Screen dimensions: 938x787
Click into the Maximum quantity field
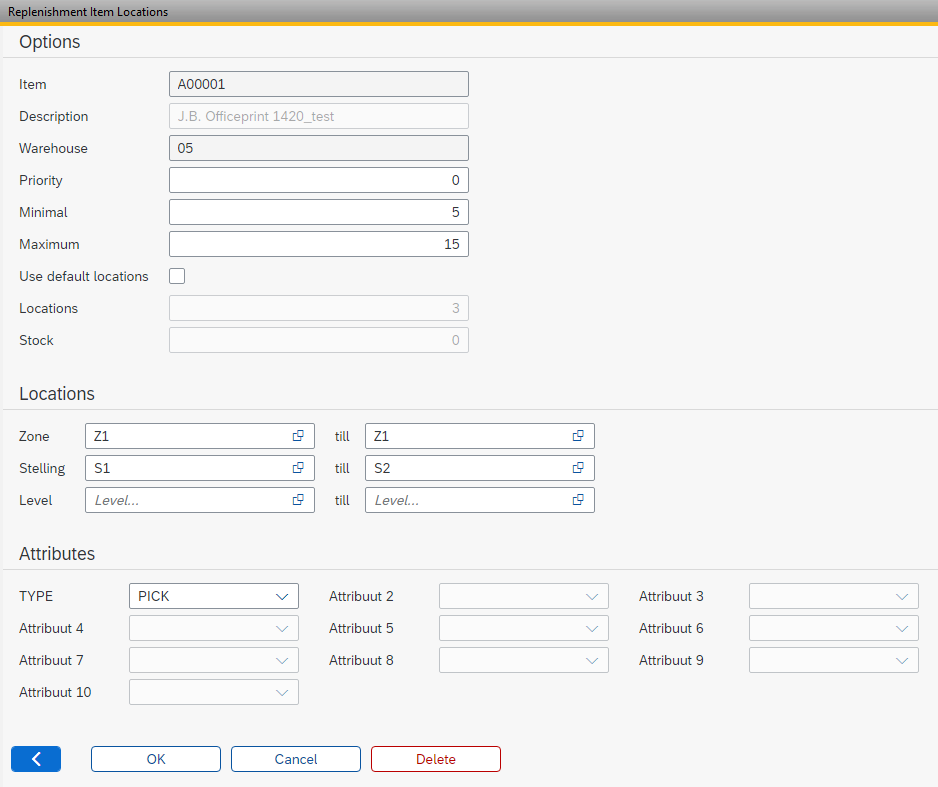point(318,244)
